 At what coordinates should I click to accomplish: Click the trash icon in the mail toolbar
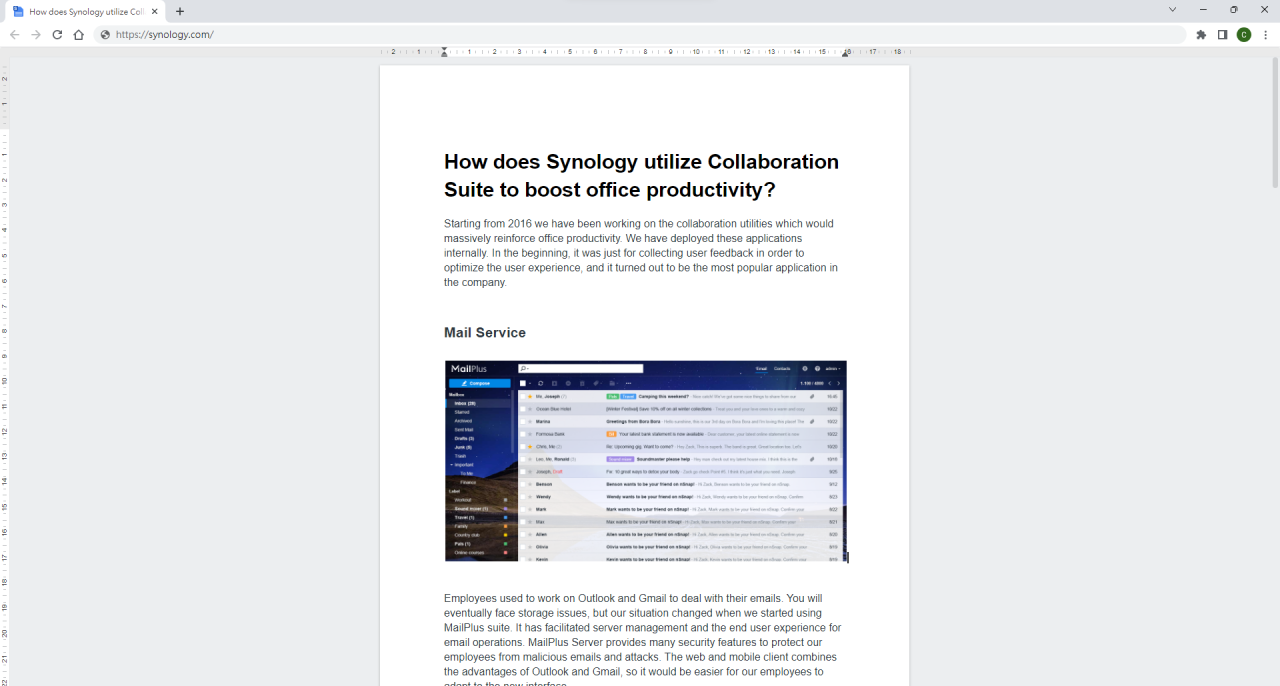coord(581,383)
